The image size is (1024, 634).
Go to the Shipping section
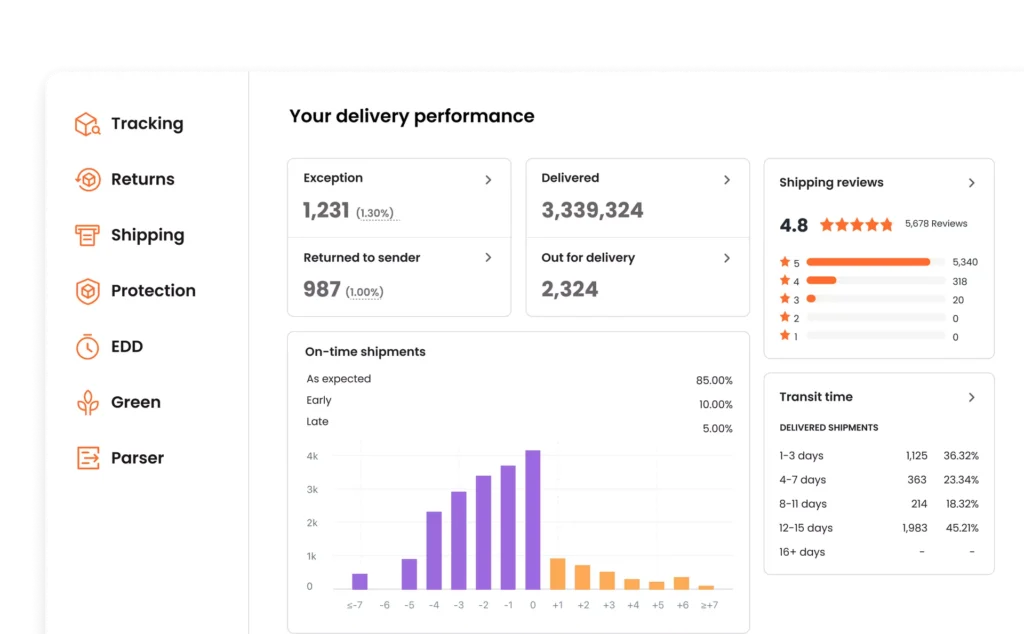click(x=148, y=235)
